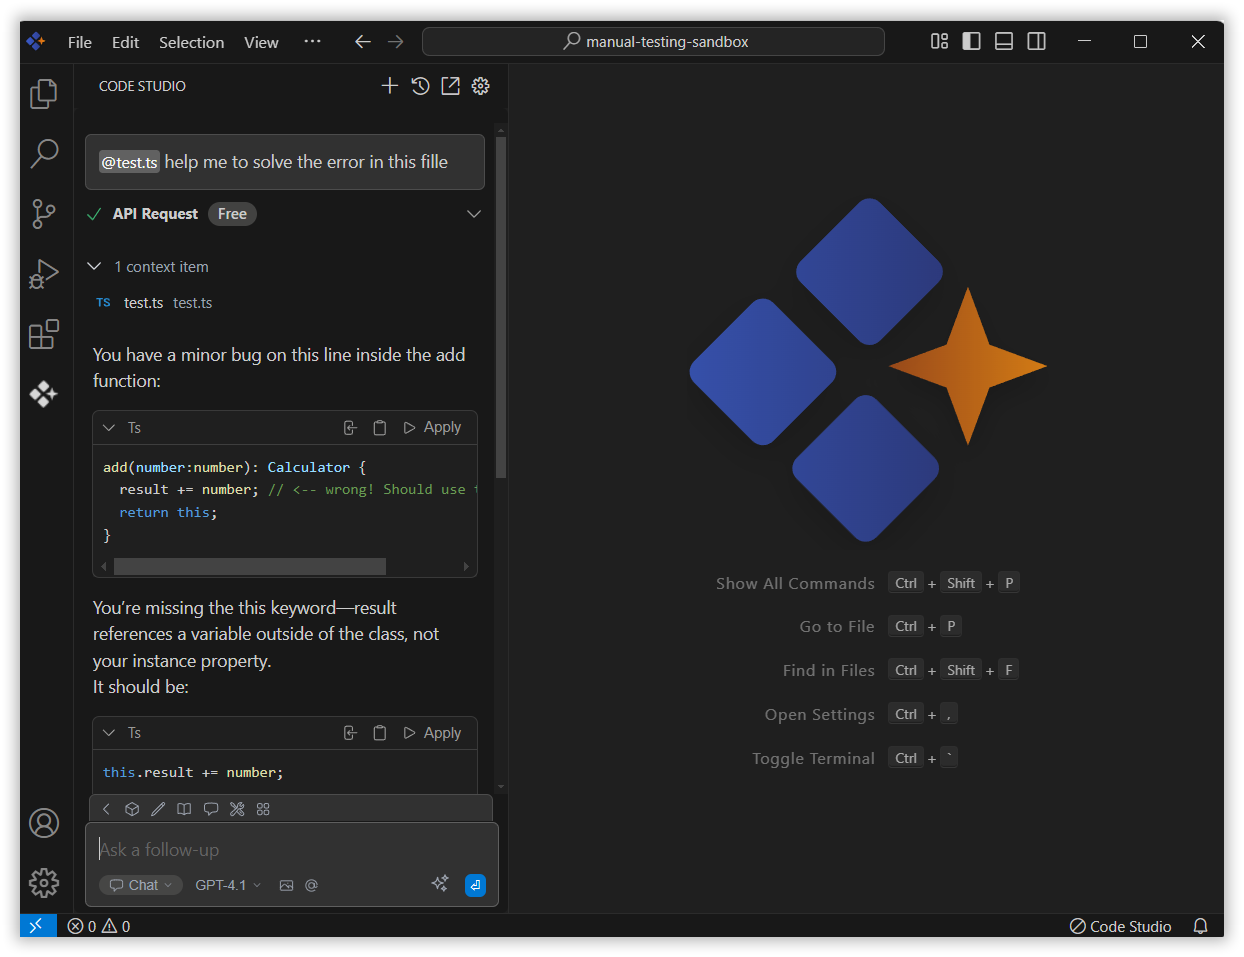Click the code block scroll right arrow
1244x957 pixels.
point(466,566)
